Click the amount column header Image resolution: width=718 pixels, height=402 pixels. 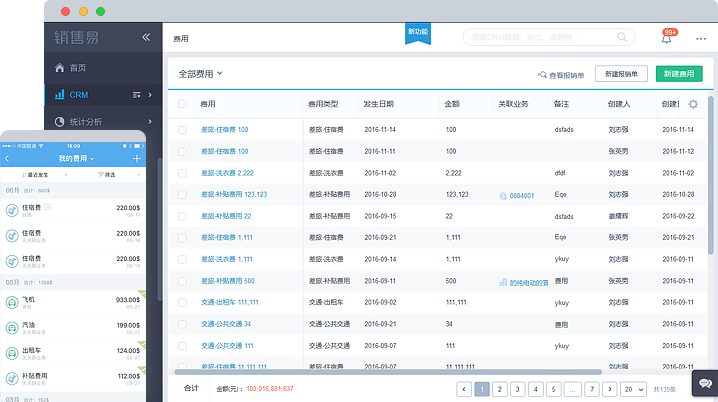coord(452,104)
